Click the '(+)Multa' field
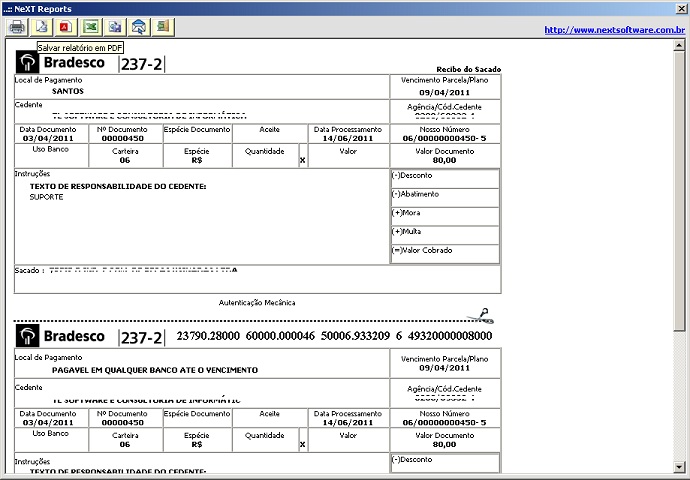 click(445, 235)
